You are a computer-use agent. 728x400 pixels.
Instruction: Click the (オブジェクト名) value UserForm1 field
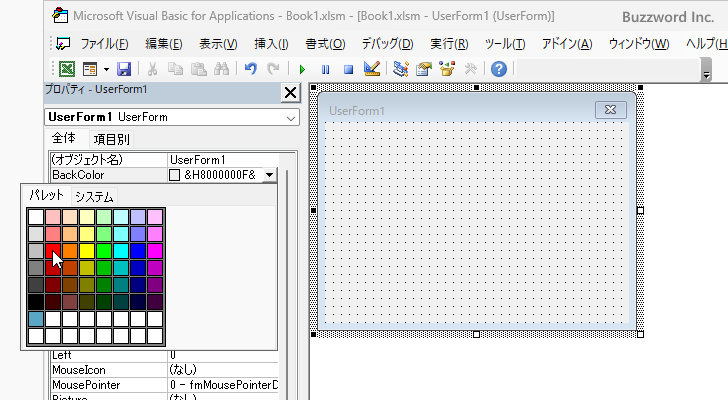[x=223, y=160]
